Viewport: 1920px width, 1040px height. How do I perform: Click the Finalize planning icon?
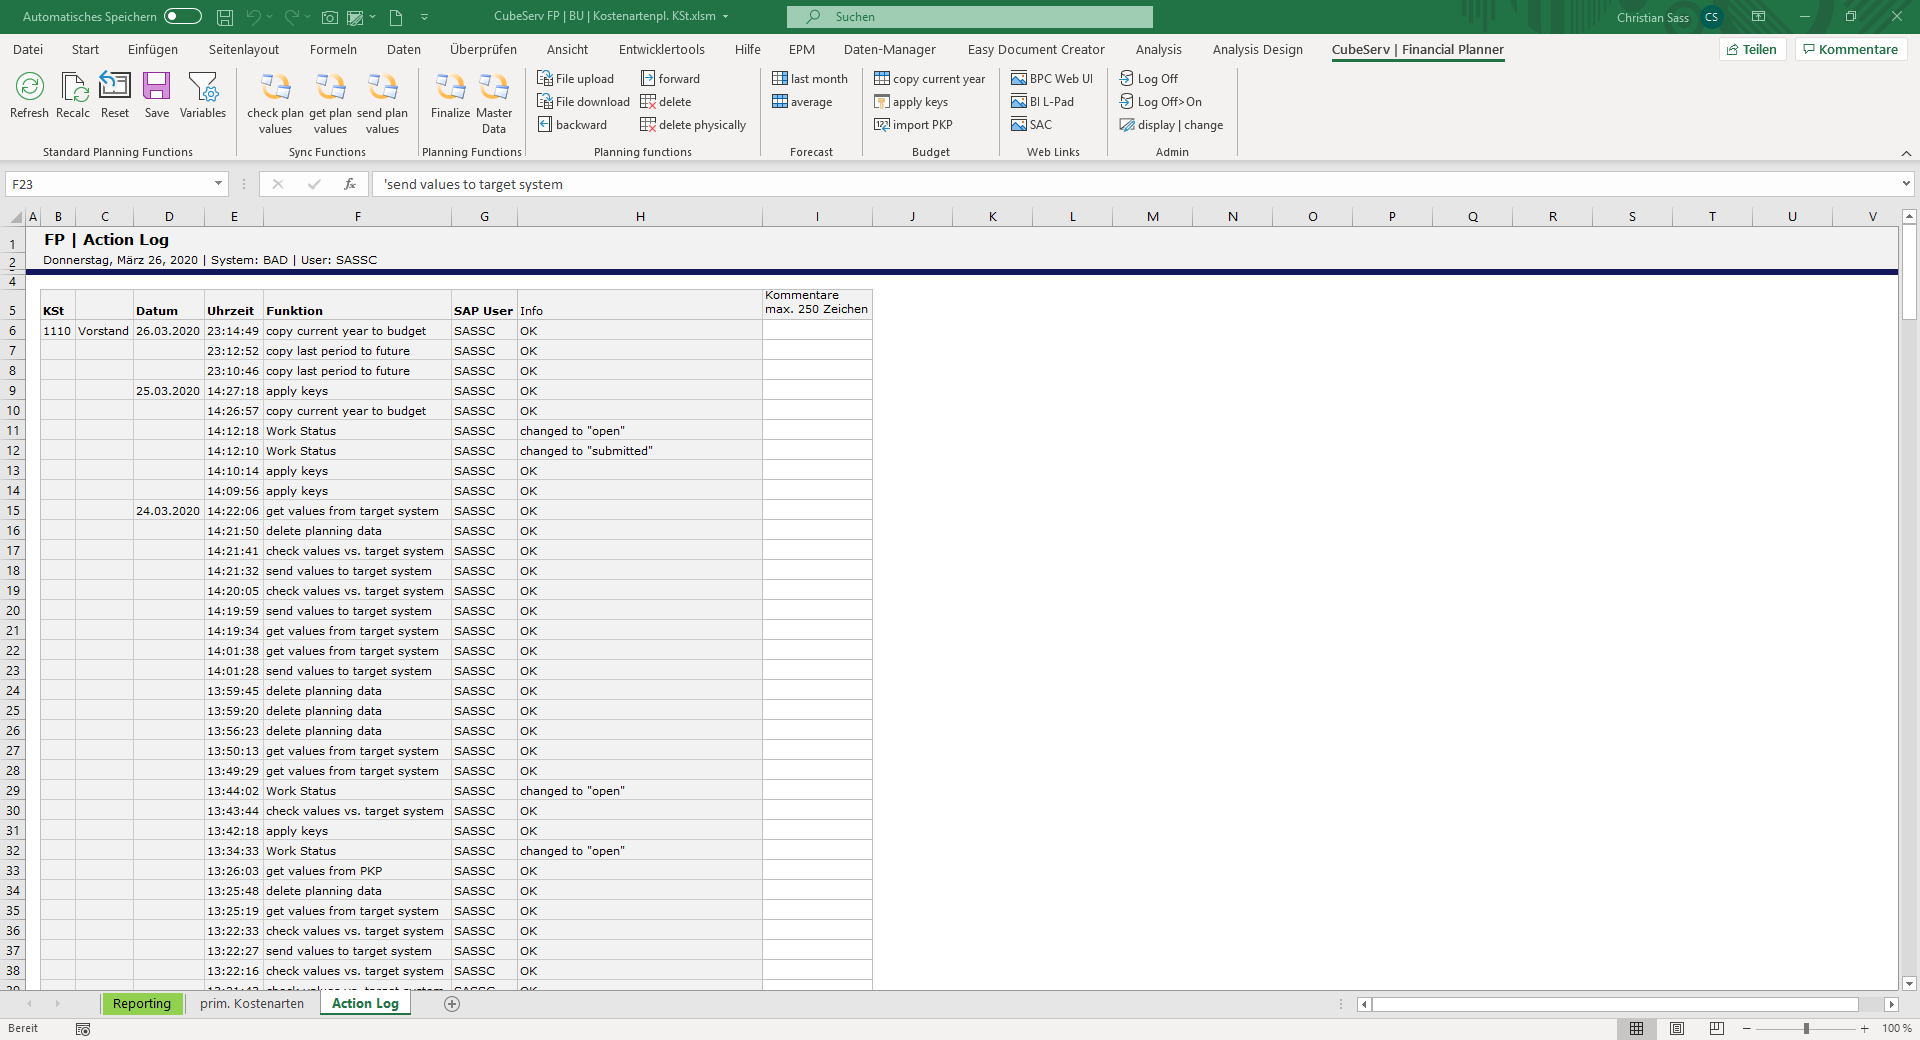(450, 96)
